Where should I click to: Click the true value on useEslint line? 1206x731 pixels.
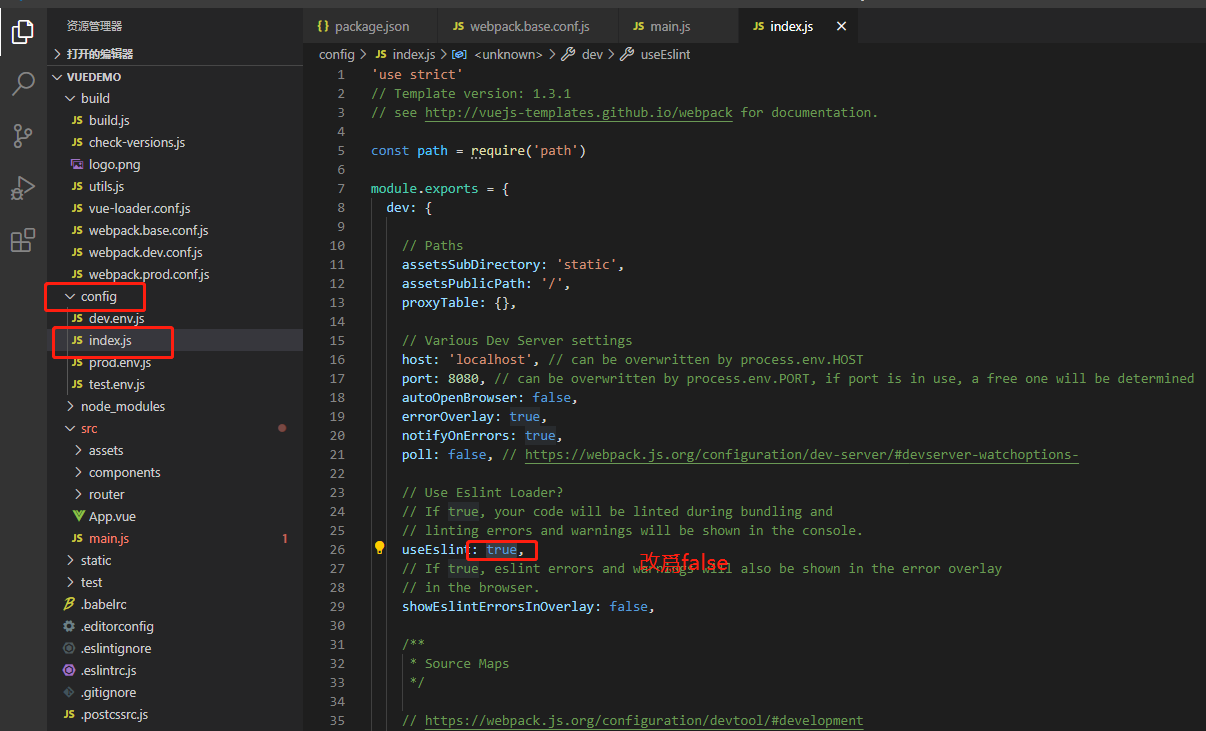tap(501, 549)
